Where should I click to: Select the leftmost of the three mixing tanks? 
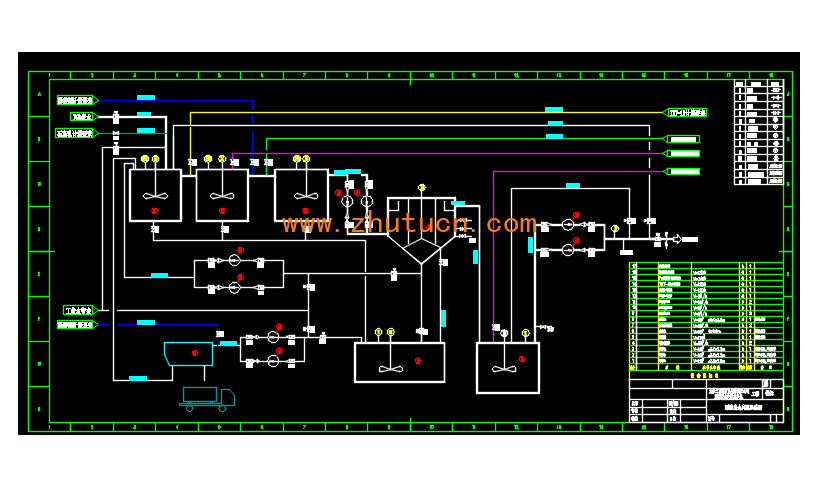(155, 195)
